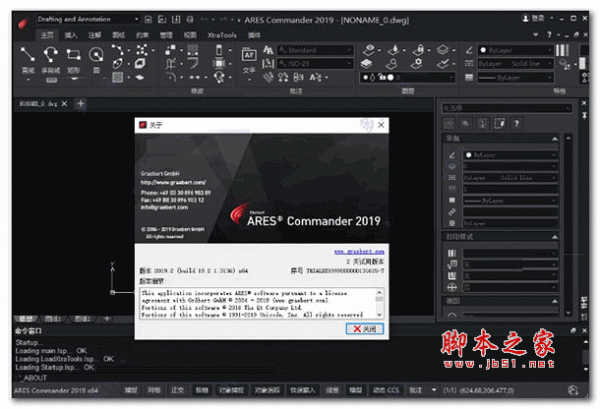600x409 pixels.
Task: Toggle entity snap (对象捕捉) in status bar
Action: tap(231, 390)
